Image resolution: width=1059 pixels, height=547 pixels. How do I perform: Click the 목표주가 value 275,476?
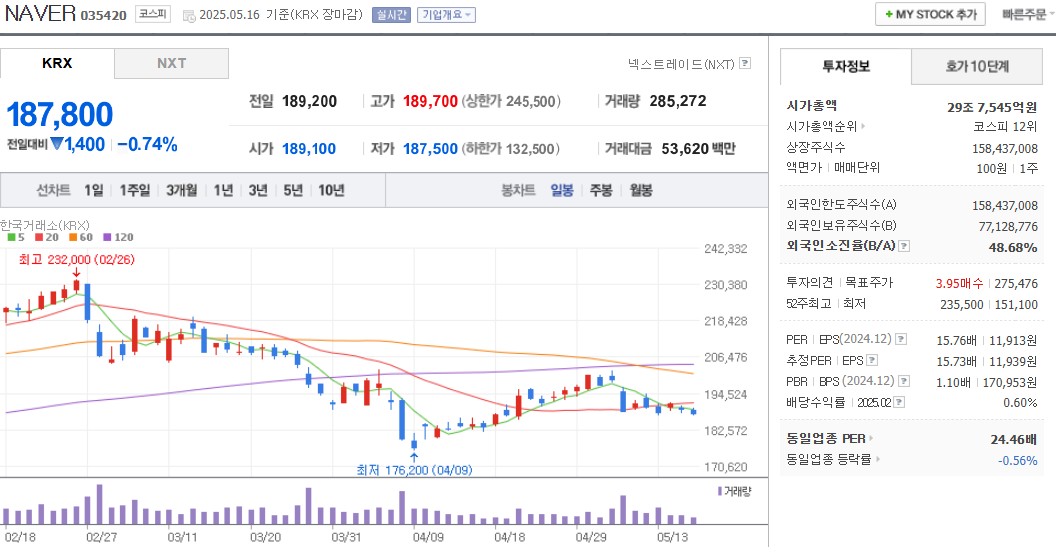coord(1016,284)
